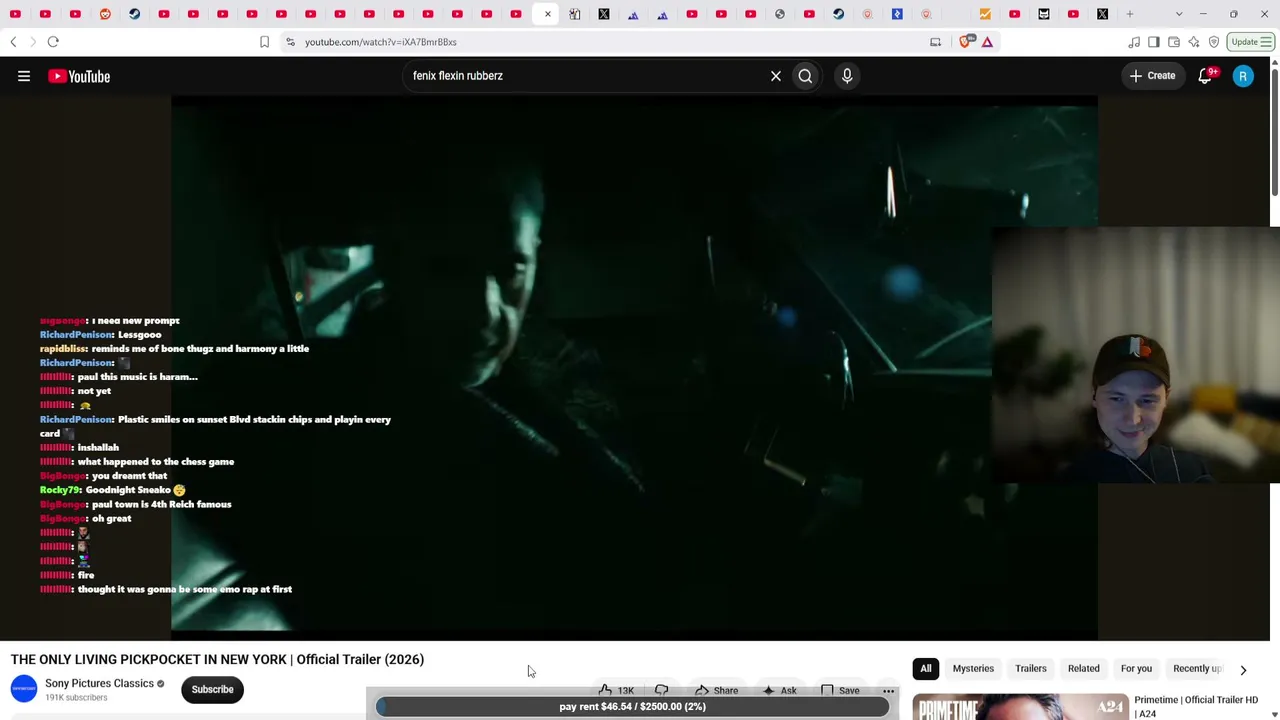Bookmark this page

(264, 42)
